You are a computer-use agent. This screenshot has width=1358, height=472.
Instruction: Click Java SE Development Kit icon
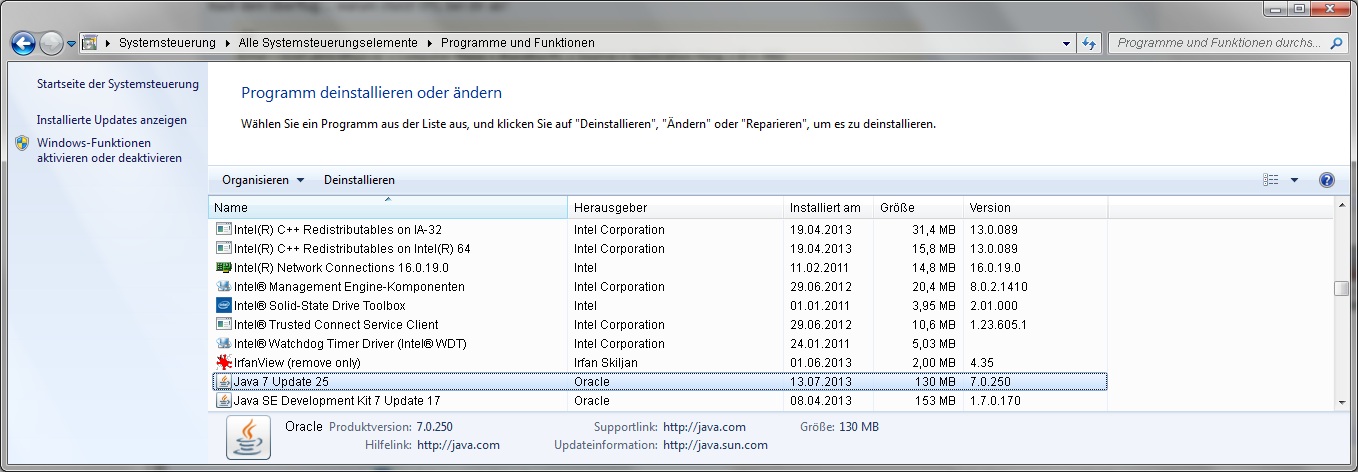(x=224, y=400)
